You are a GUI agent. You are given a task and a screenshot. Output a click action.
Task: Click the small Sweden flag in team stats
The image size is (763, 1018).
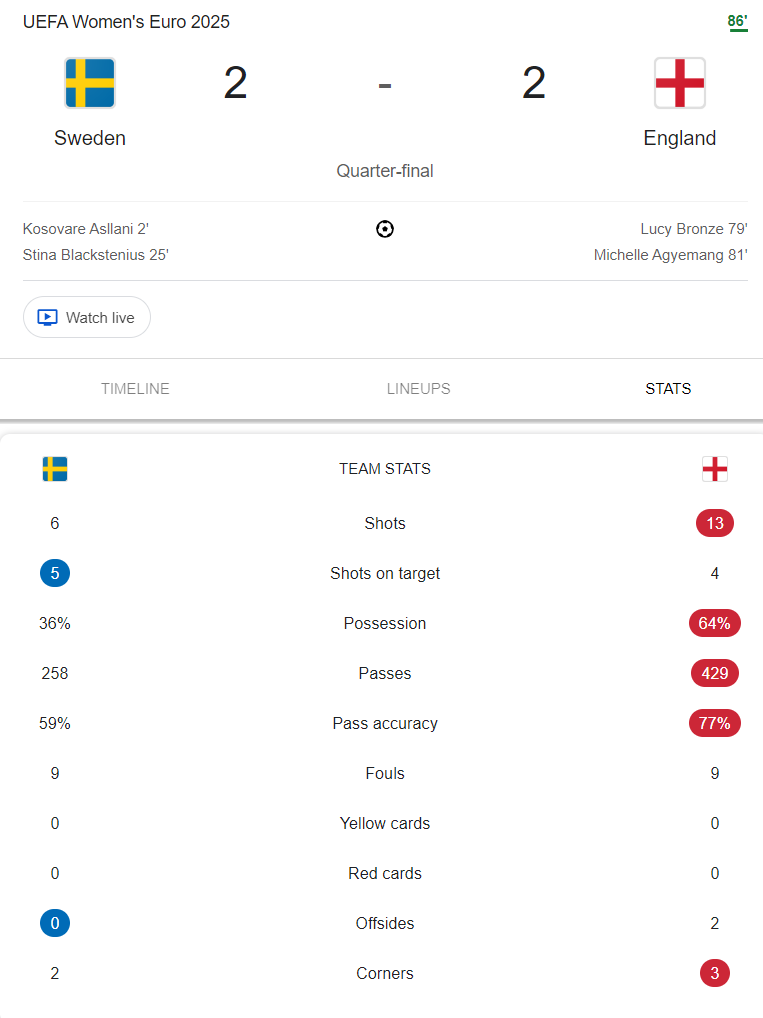click(55, 469)
